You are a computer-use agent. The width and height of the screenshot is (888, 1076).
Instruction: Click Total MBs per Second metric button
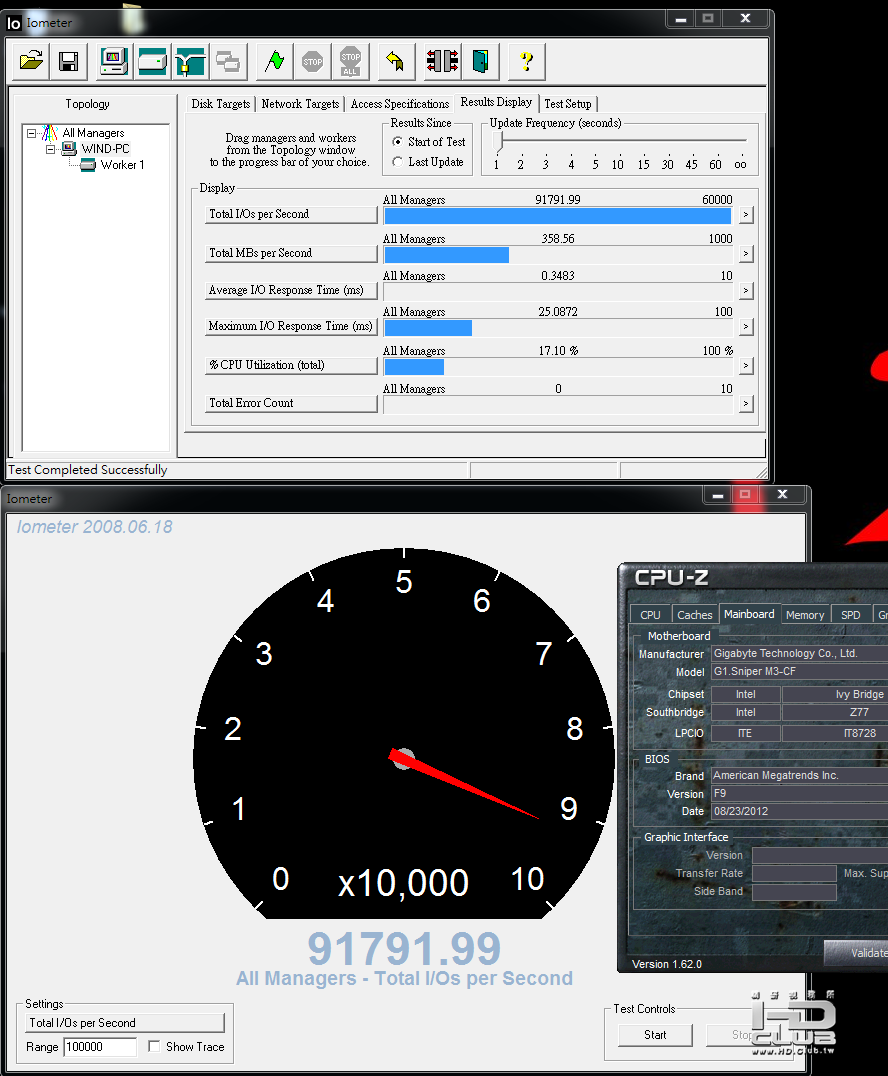coord(292,253)
